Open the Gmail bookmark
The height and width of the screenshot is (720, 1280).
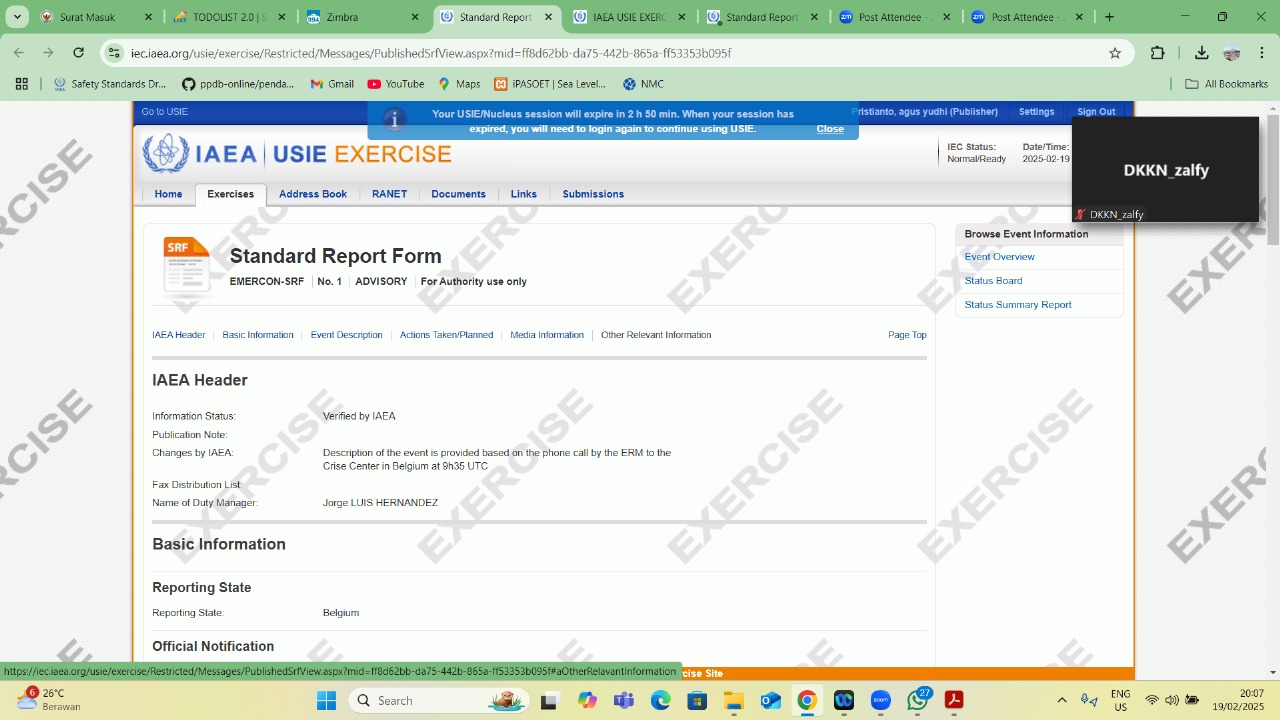tap(332, 84)
